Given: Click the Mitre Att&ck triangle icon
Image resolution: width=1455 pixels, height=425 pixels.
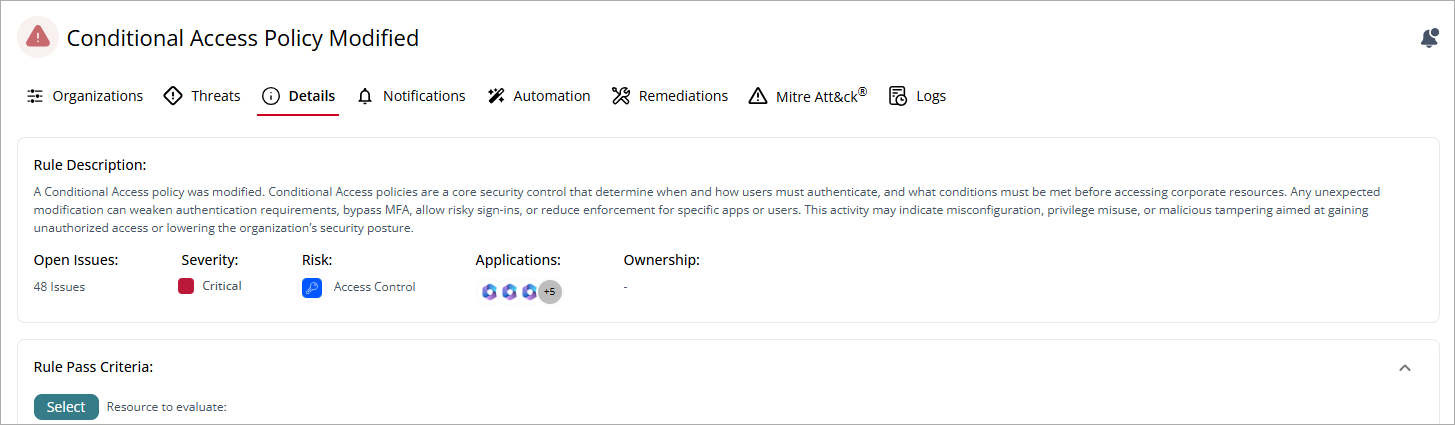Looking at the screenshot, I should tap(758, 97).
